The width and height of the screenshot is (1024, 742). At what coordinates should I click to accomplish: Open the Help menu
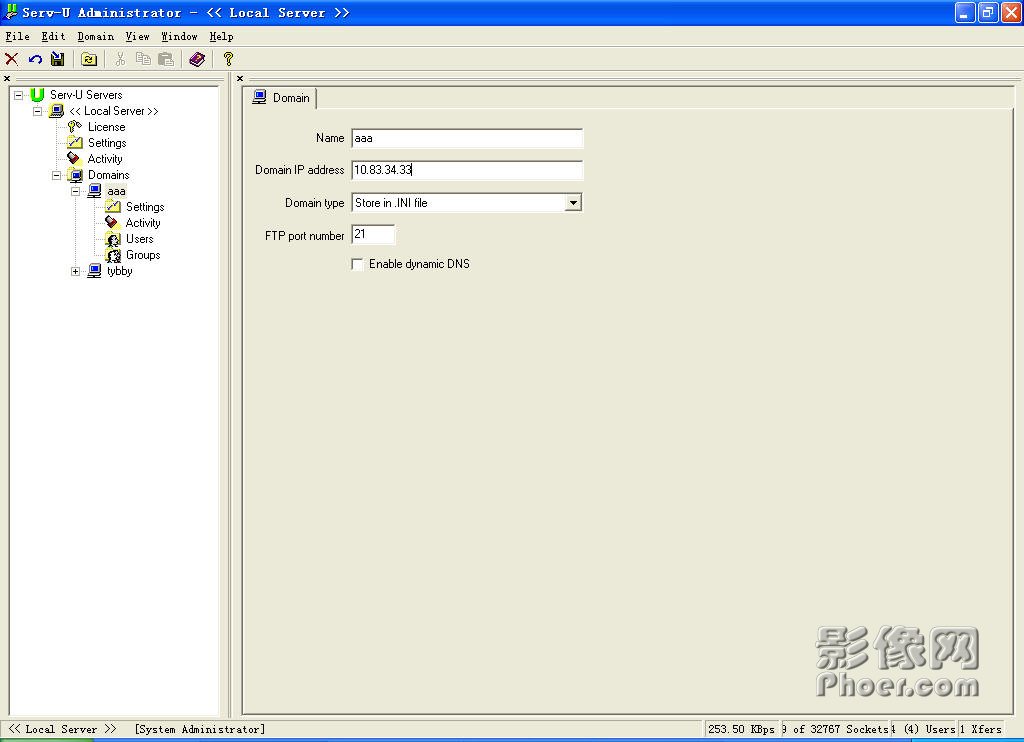point(221,37)
